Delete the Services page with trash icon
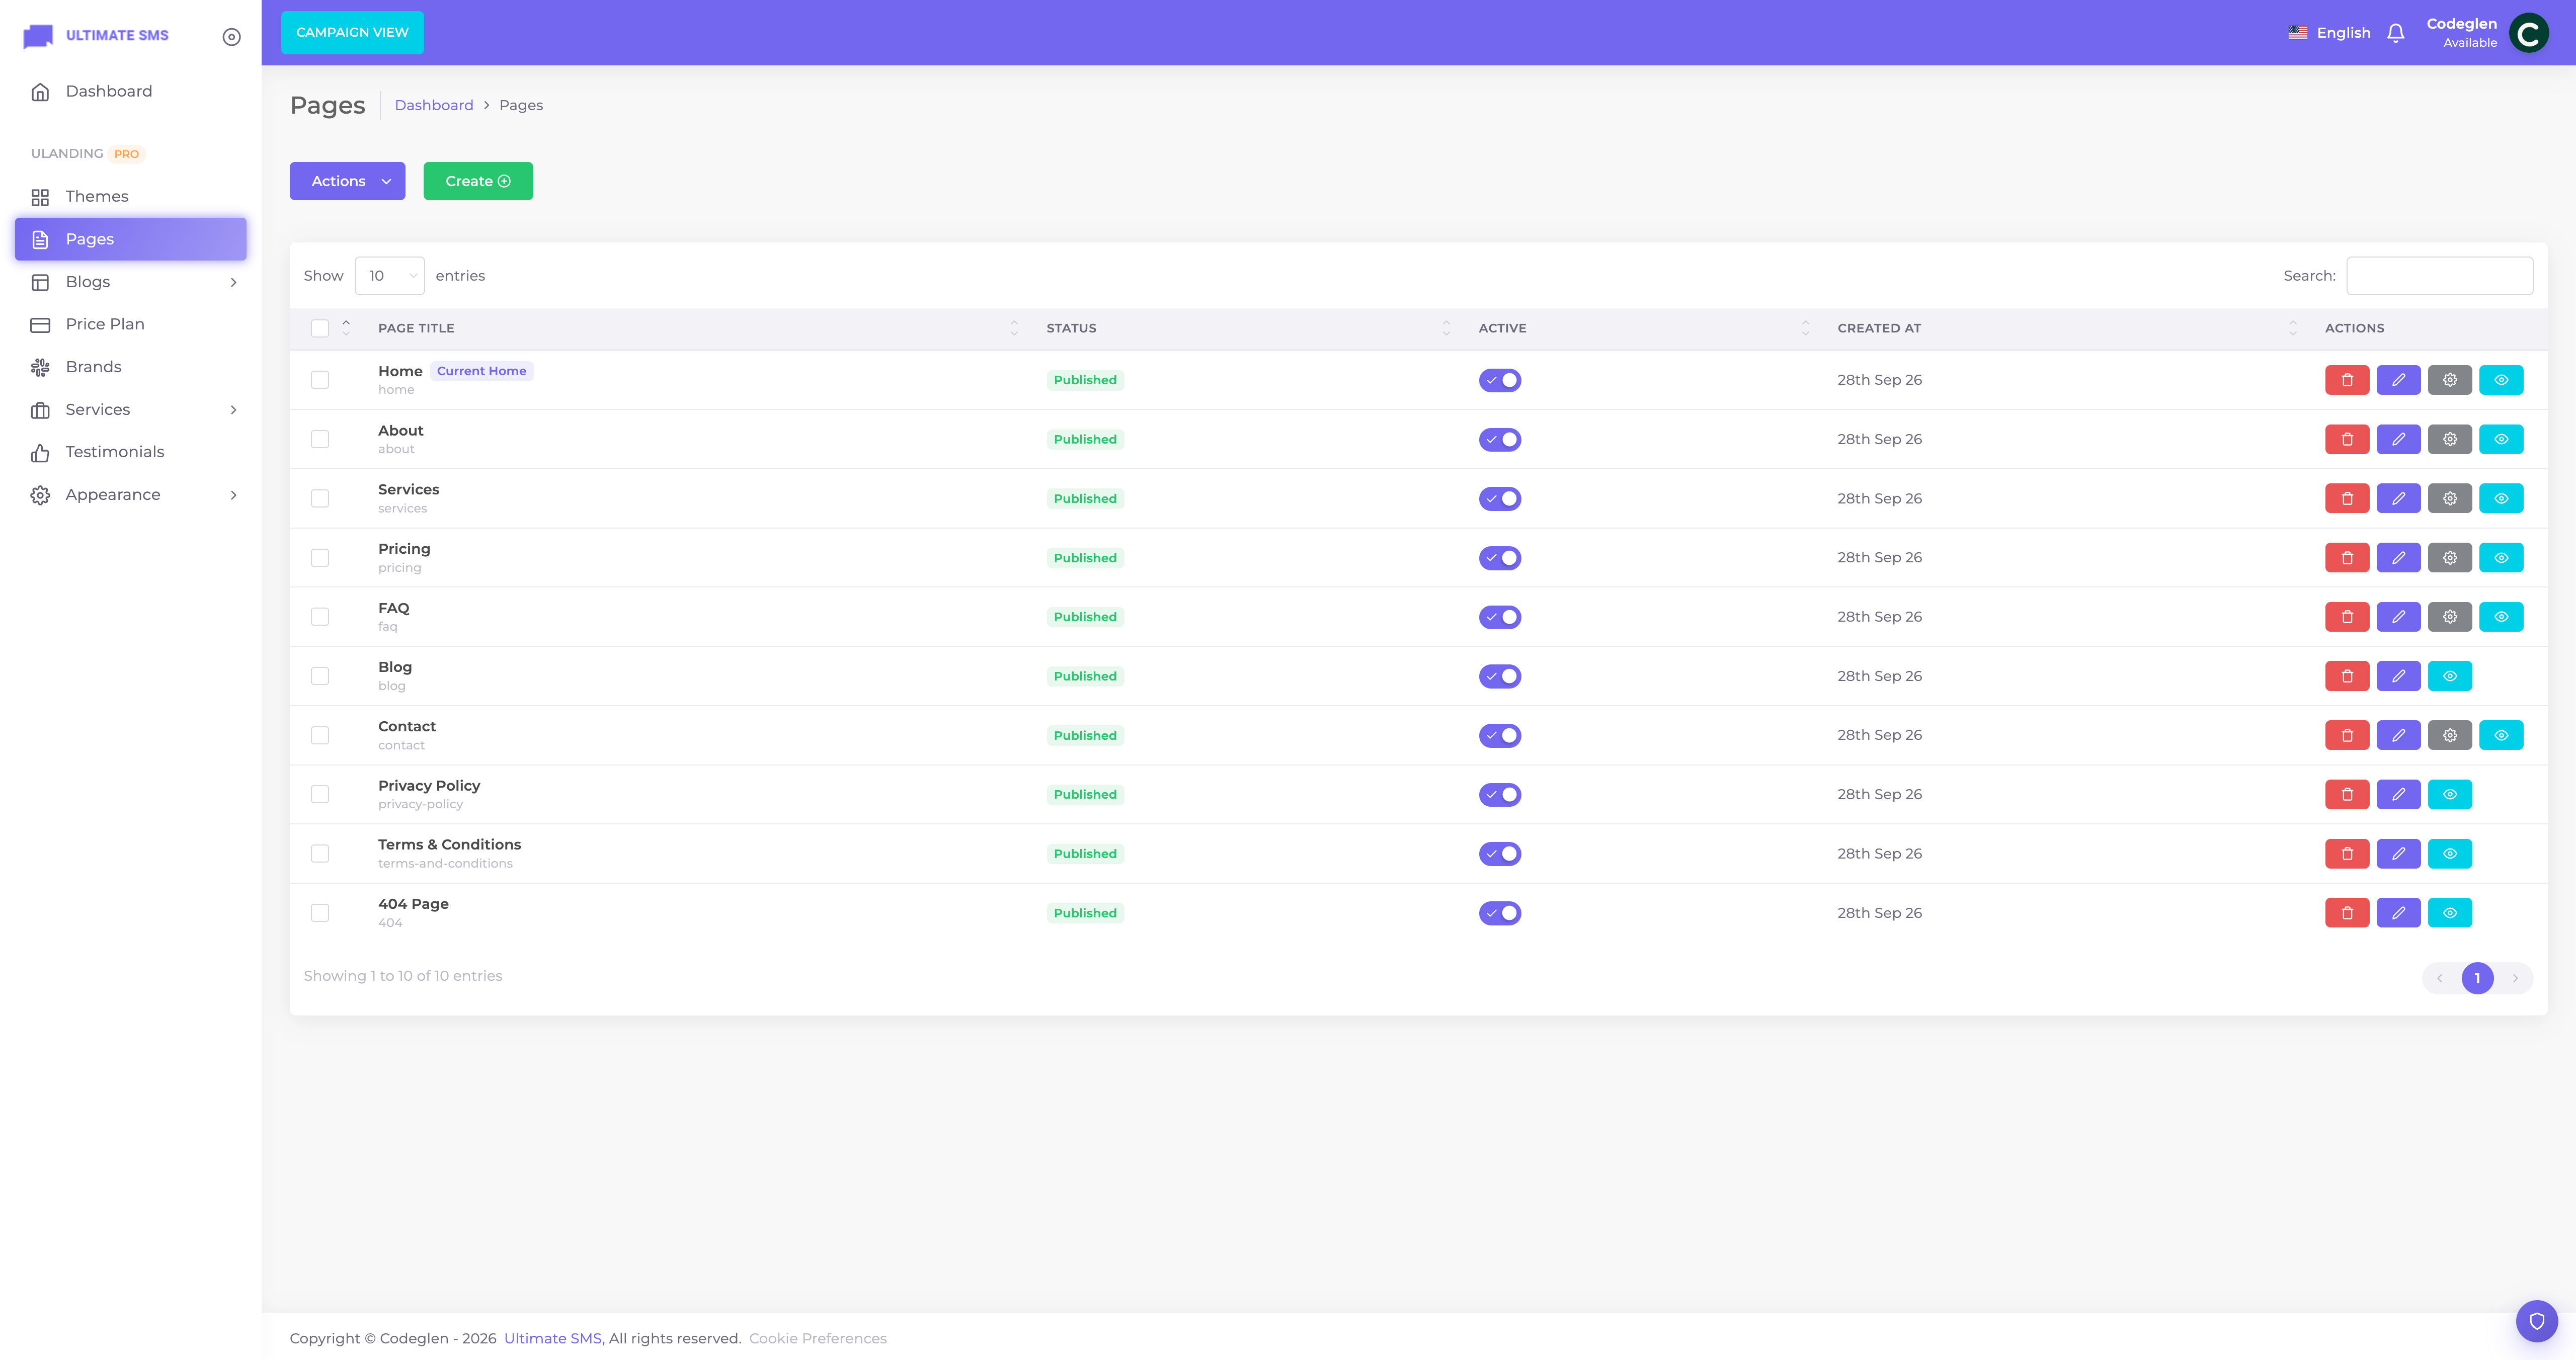This screenshot has height=1360, width=2576. (2347, 498)
